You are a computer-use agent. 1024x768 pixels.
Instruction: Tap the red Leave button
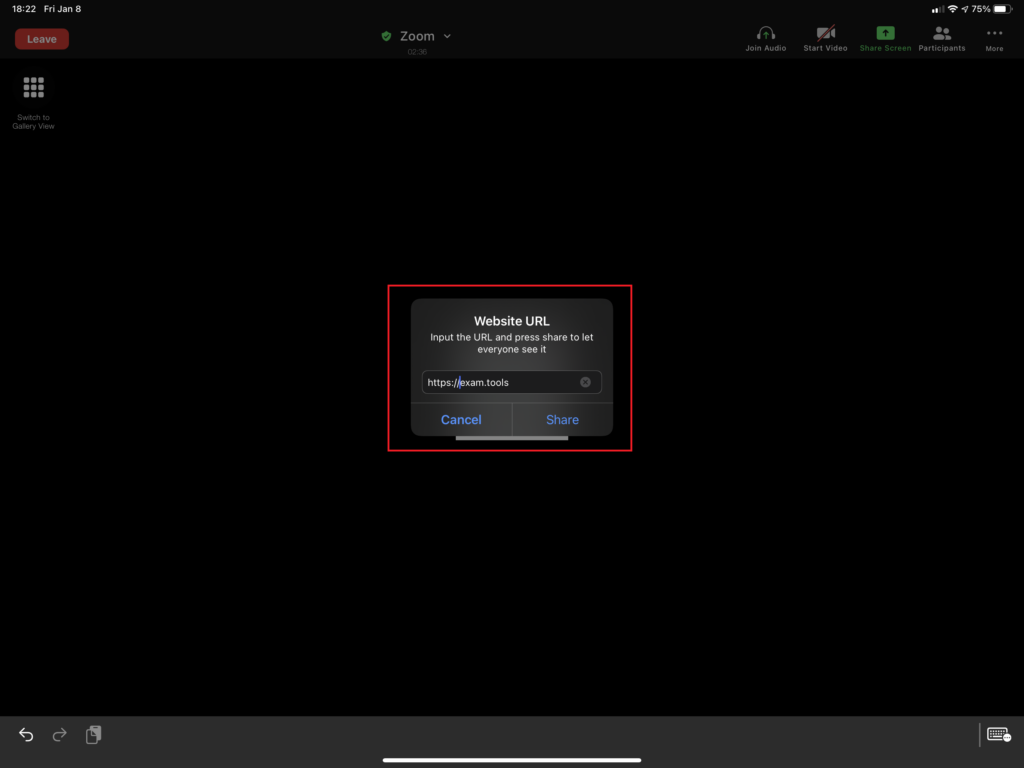42,39
